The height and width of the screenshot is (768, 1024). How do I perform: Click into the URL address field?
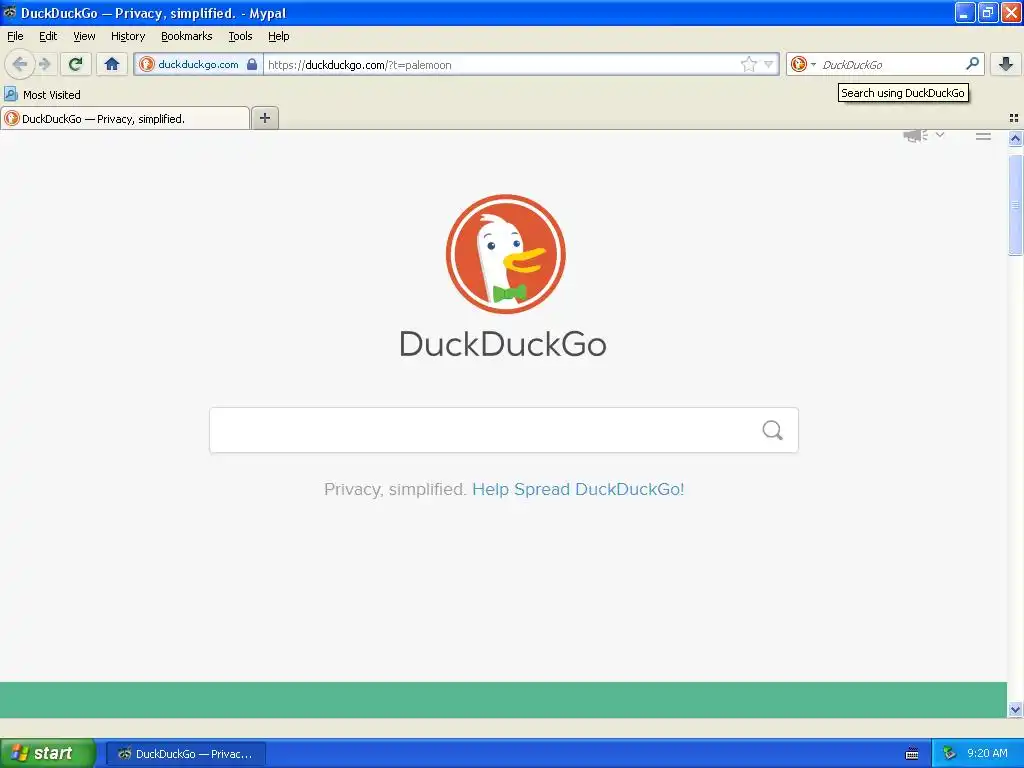click(x=502, y=65)
